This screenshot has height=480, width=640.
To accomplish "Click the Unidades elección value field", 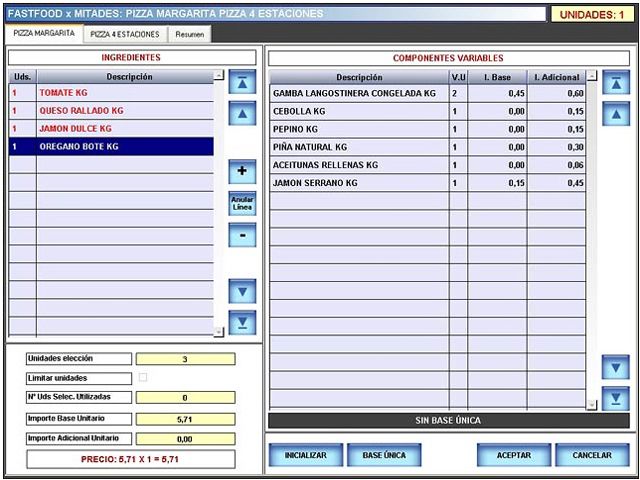I will (x=185, y=359).
